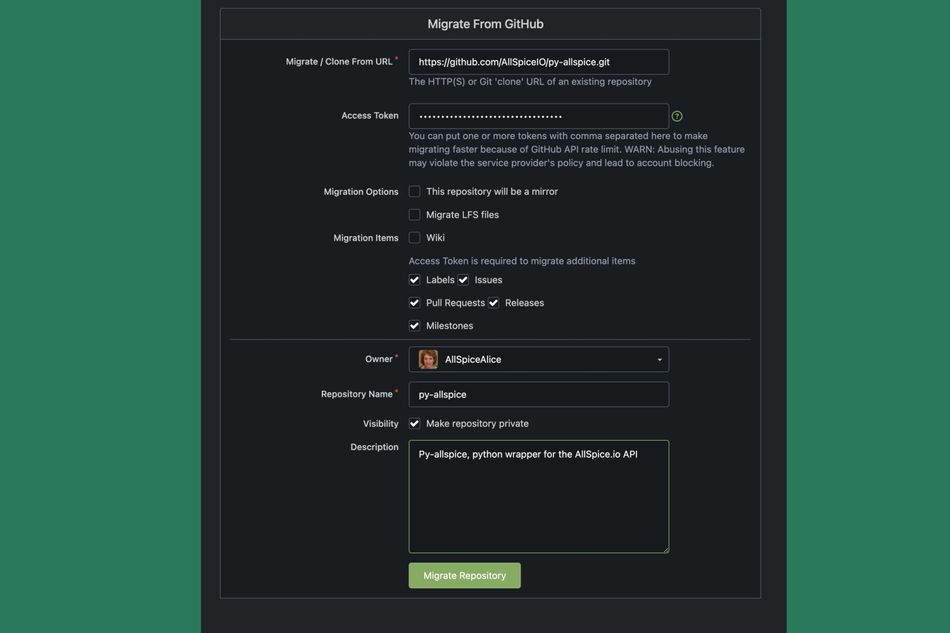
Task: Click the Migrate Repository button
Action: click(465, 575)
